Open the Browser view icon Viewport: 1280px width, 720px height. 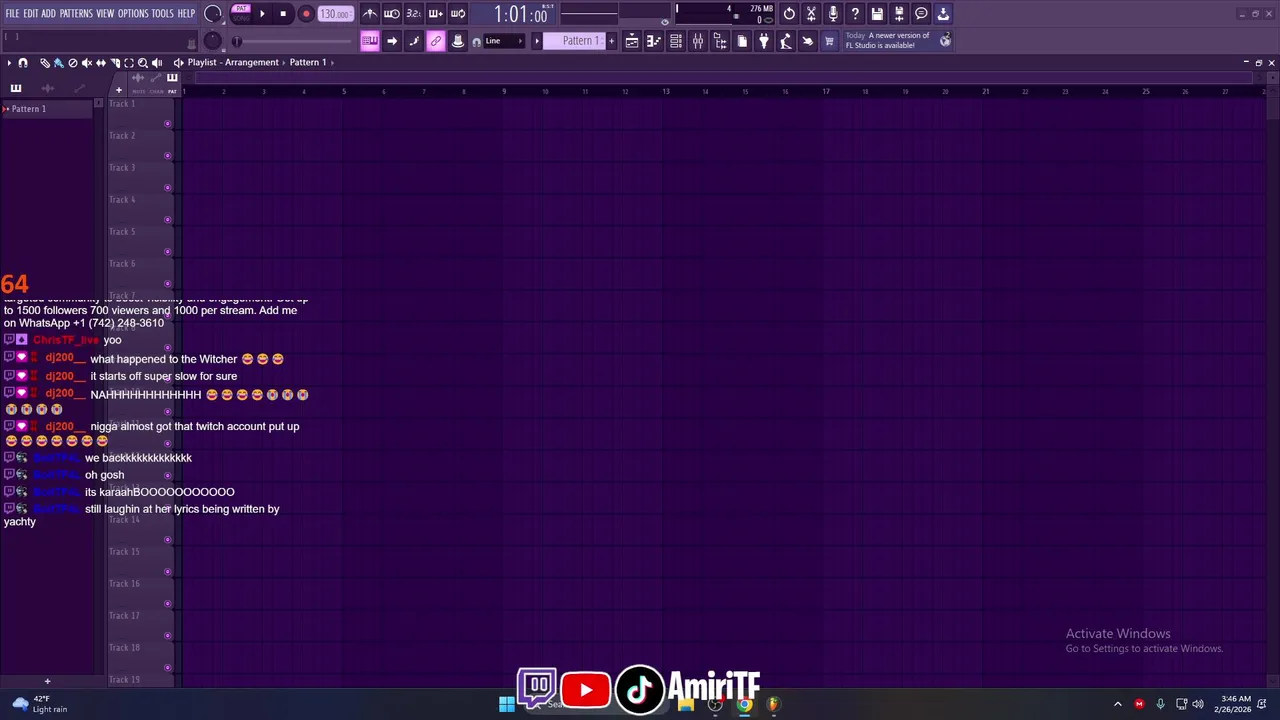[x=720, y=41]
